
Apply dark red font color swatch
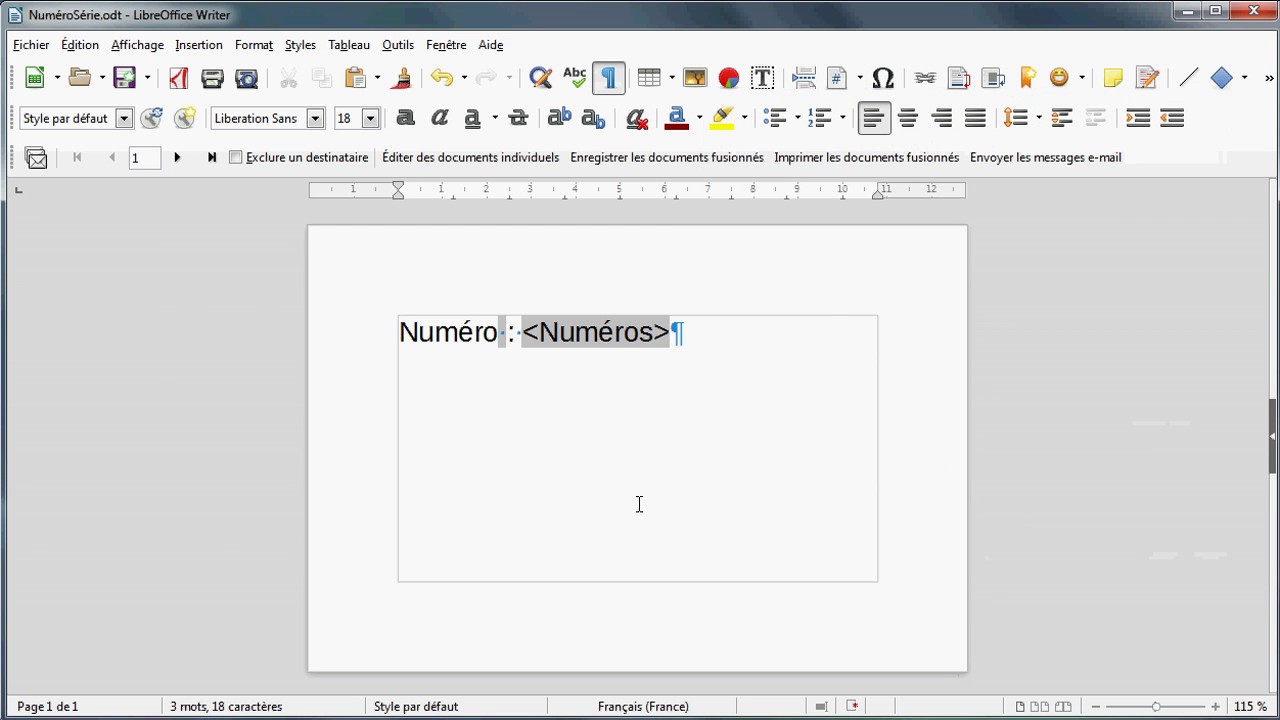[677, 118]
